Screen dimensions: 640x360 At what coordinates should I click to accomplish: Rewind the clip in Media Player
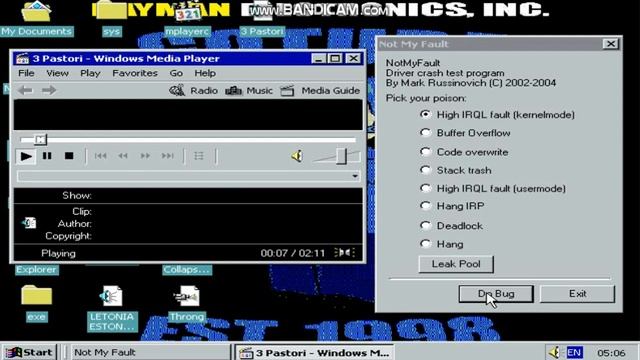tap(123, 156)
